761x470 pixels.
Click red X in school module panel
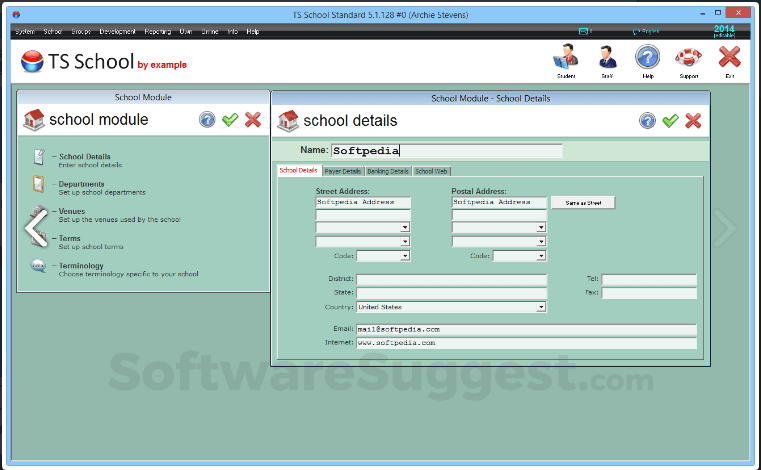[x=253, y=119]
